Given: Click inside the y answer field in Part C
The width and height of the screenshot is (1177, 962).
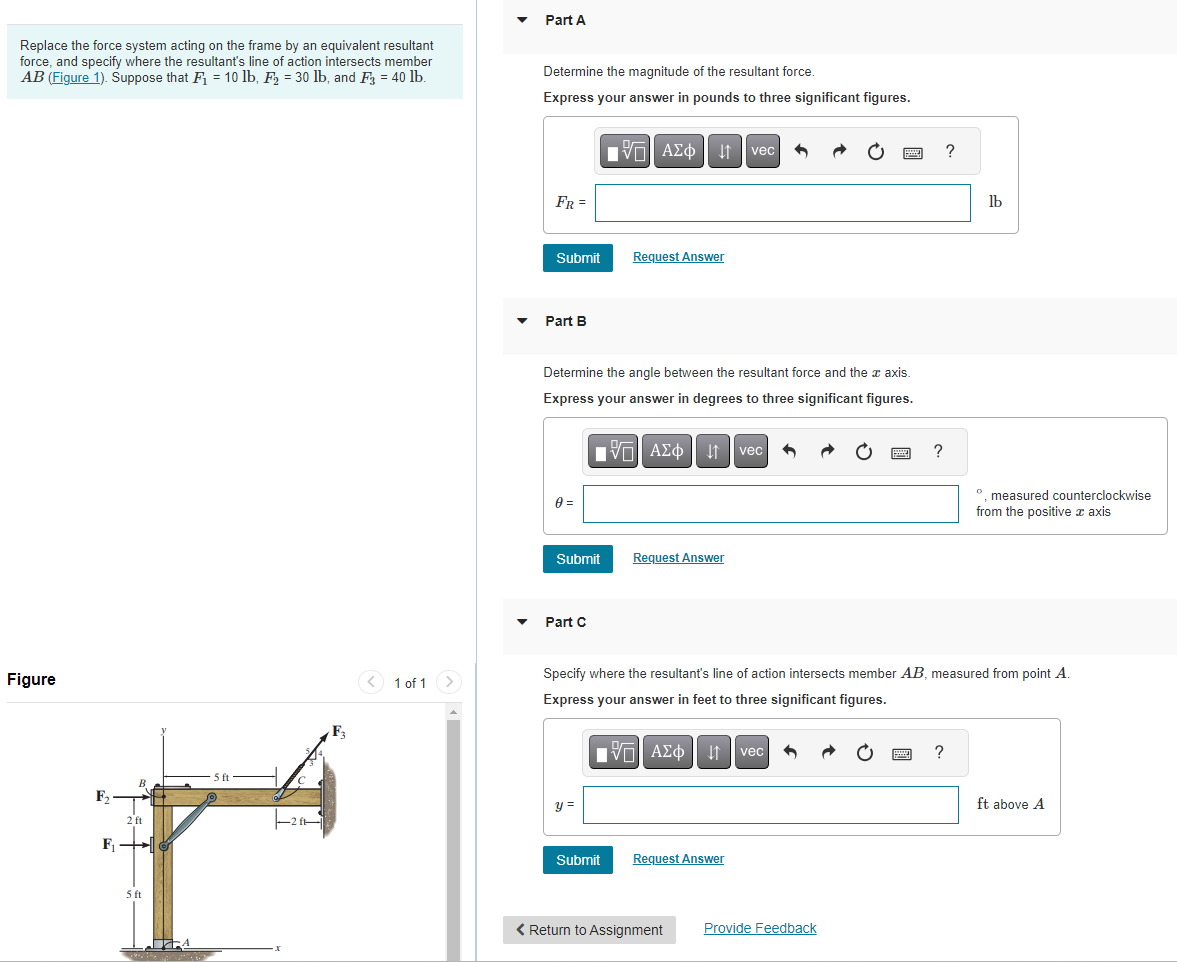Looking at the screenshot, I should [x=770, y=804].
